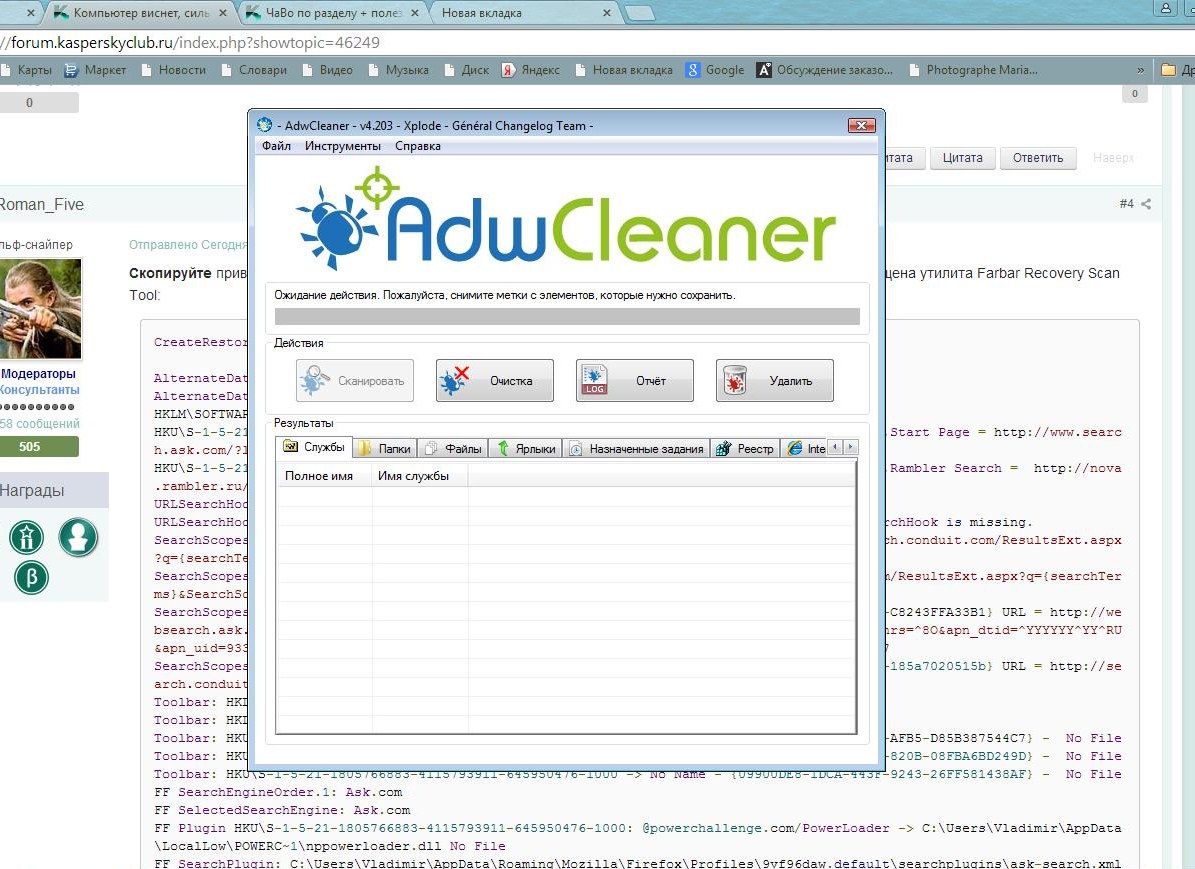Open the Internet Explorer results tab

pyautogui.click(x=805, y=448)
